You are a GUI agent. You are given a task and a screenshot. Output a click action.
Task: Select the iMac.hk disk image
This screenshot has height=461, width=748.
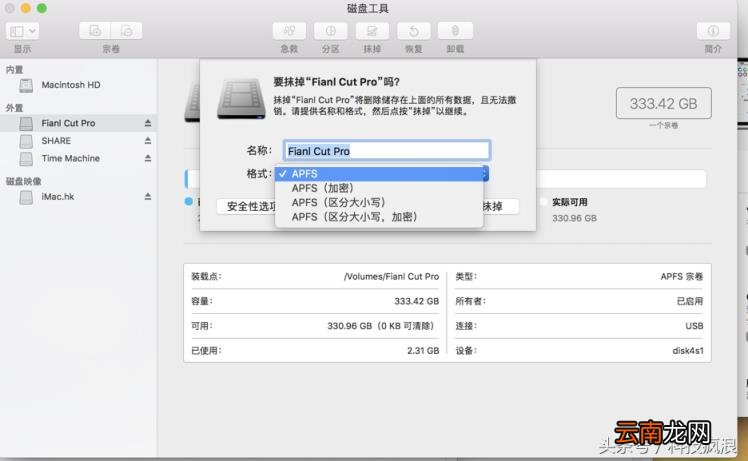point(58,197)
